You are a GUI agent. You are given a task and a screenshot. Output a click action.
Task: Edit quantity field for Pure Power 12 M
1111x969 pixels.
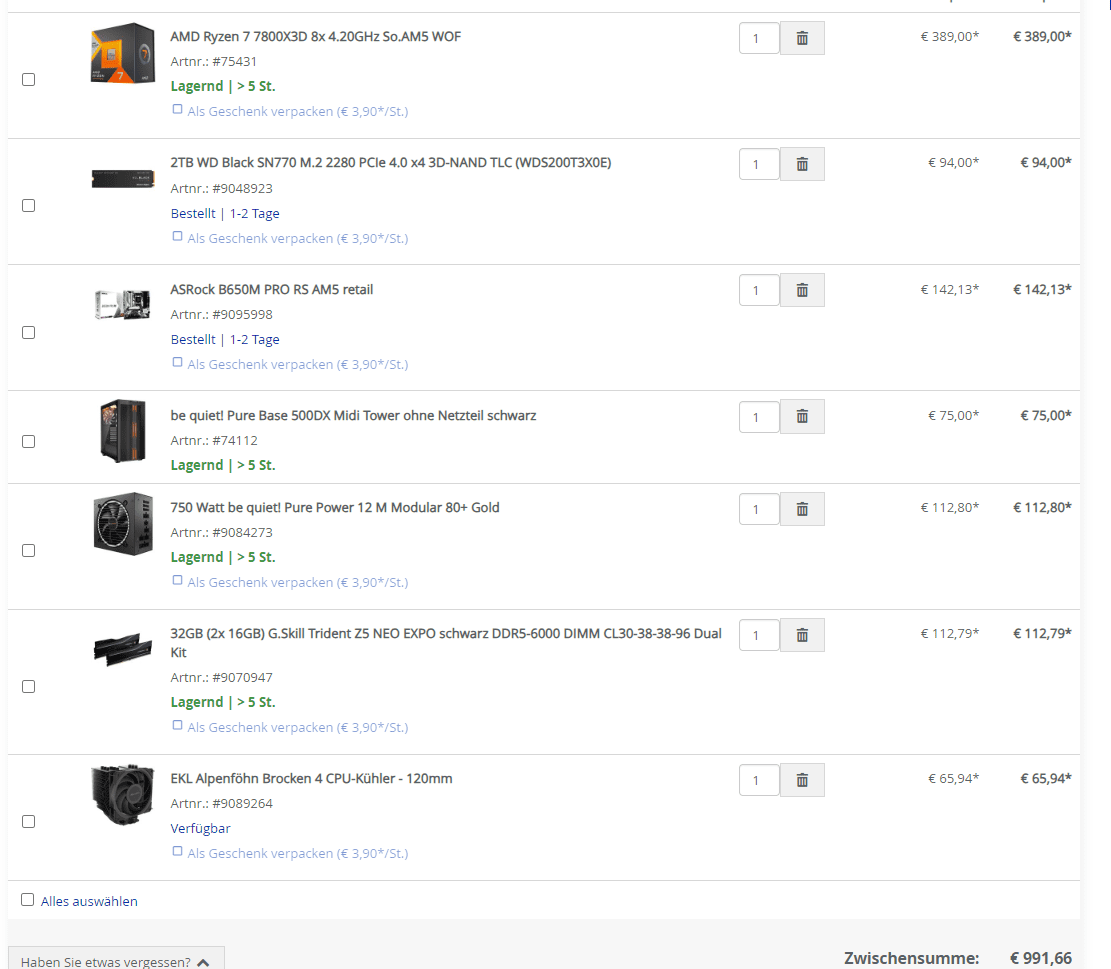[759, 509]
